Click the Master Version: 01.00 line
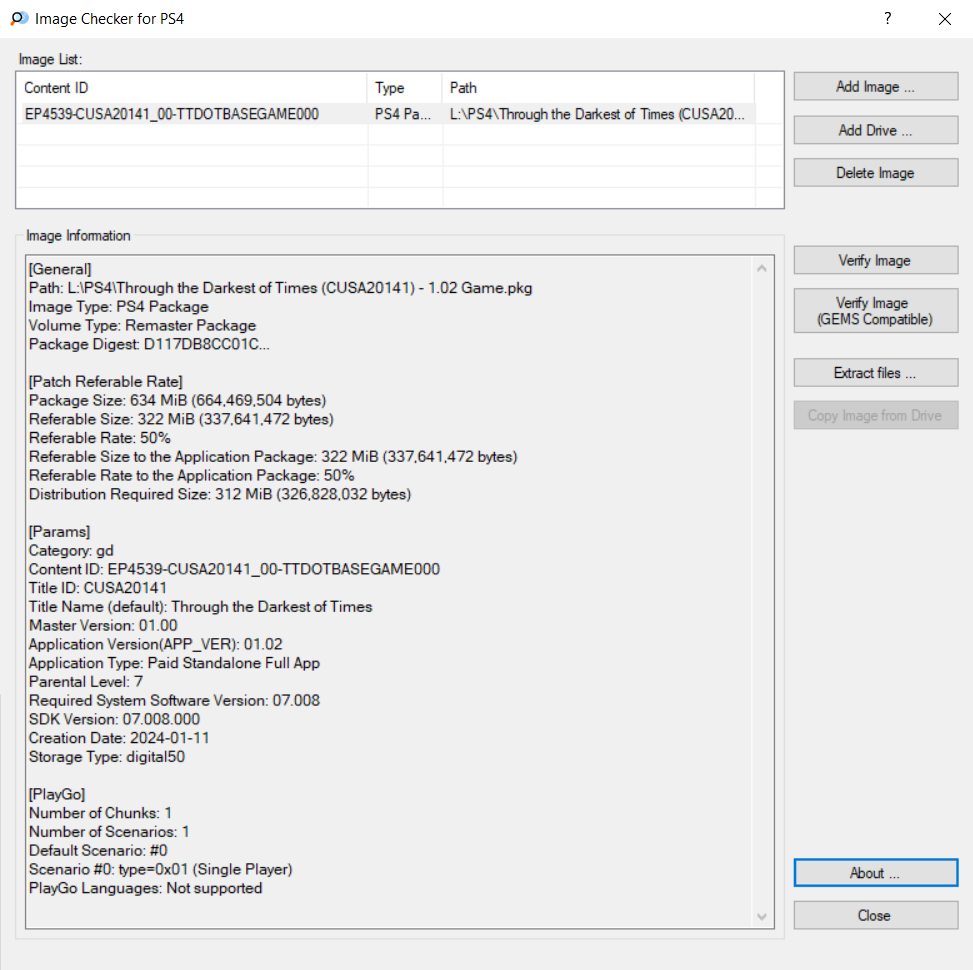Viewport: 973px width, 970px height. [103, 625]
